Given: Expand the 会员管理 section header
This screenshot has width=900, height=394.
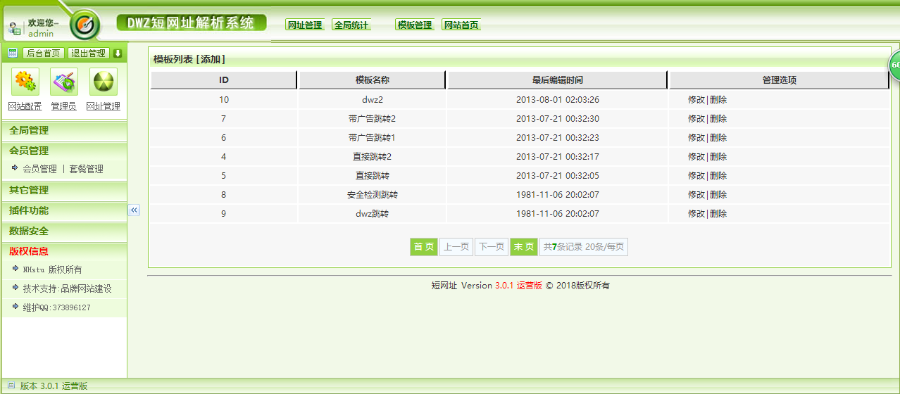Looking at the screenshot, I should point(64,150).
